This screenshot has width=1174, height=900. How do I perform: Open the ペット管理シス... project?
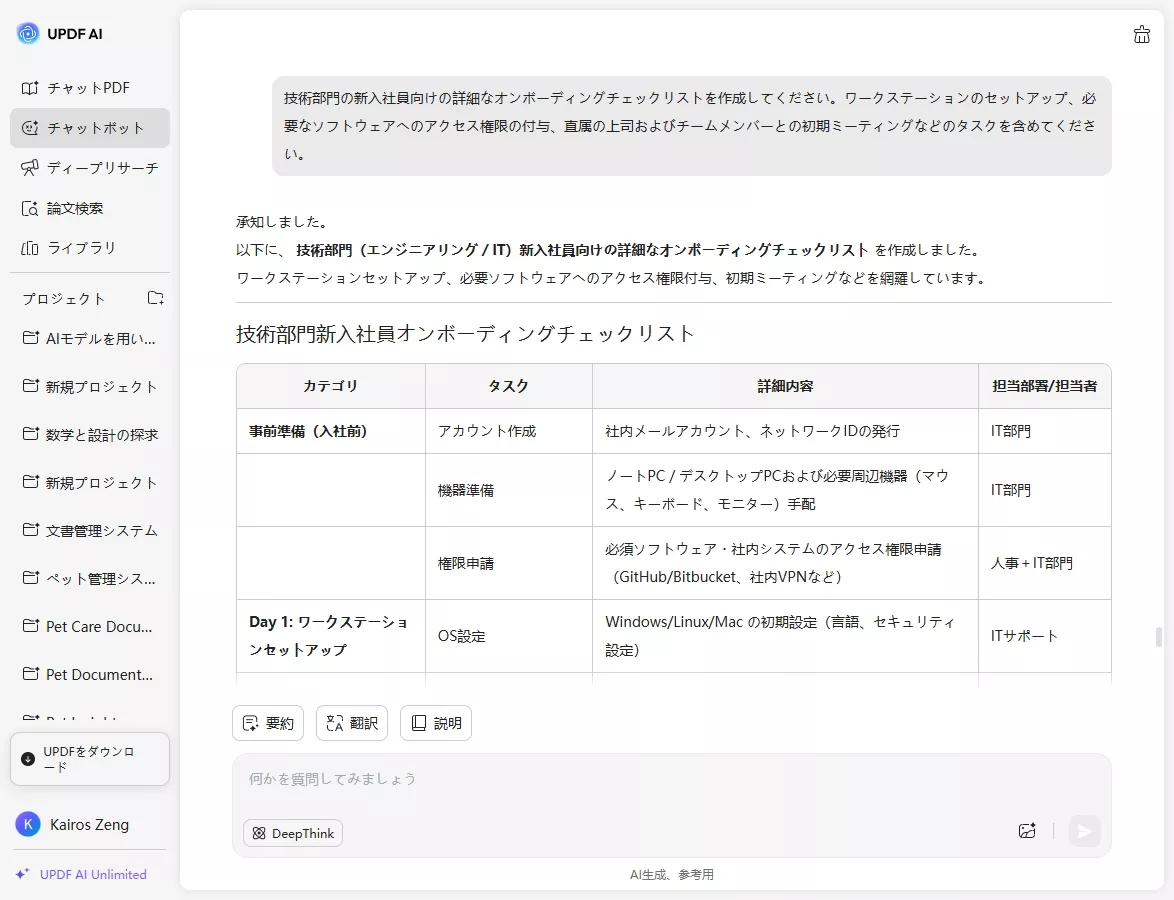coord(89,578)
